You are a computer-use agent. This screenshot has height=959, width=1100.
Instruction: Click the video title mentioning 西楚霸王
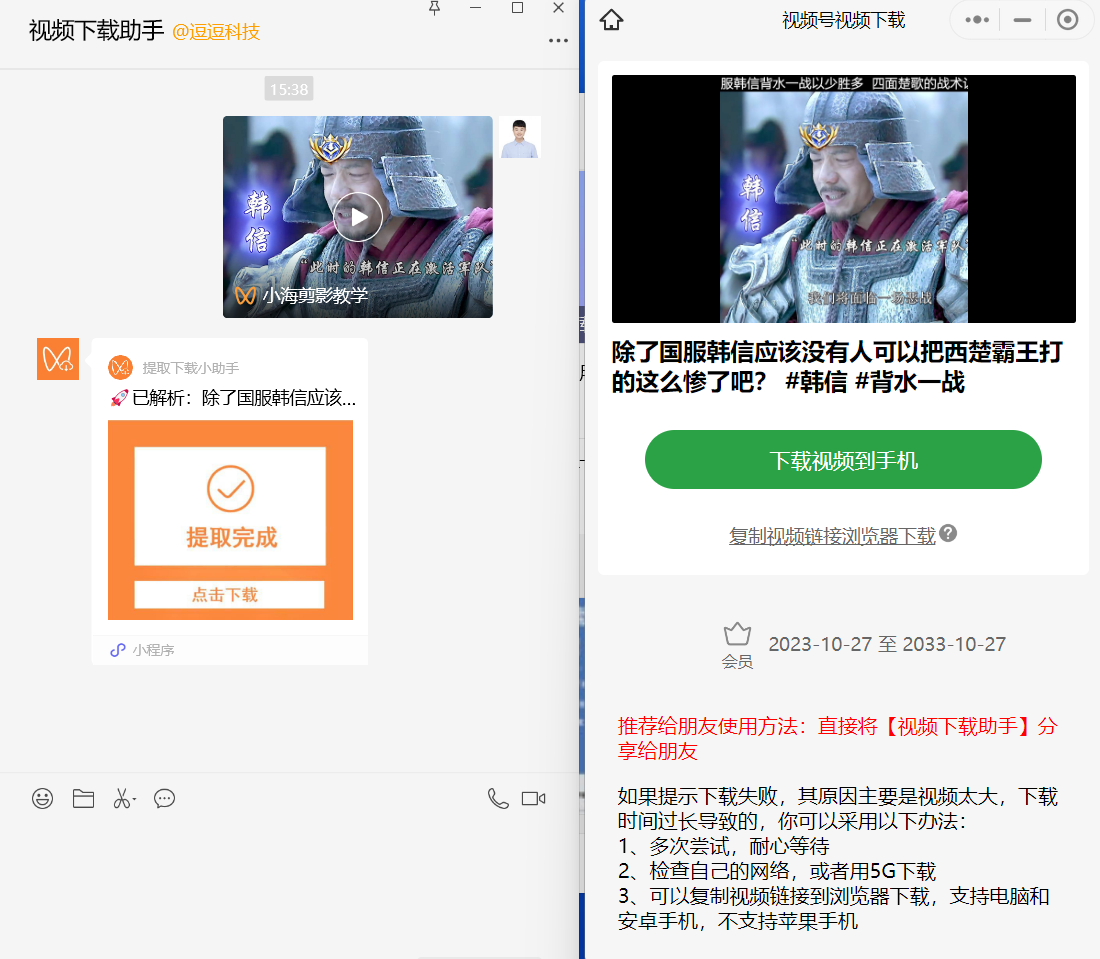pyautogui.click(x=838, y=367)
